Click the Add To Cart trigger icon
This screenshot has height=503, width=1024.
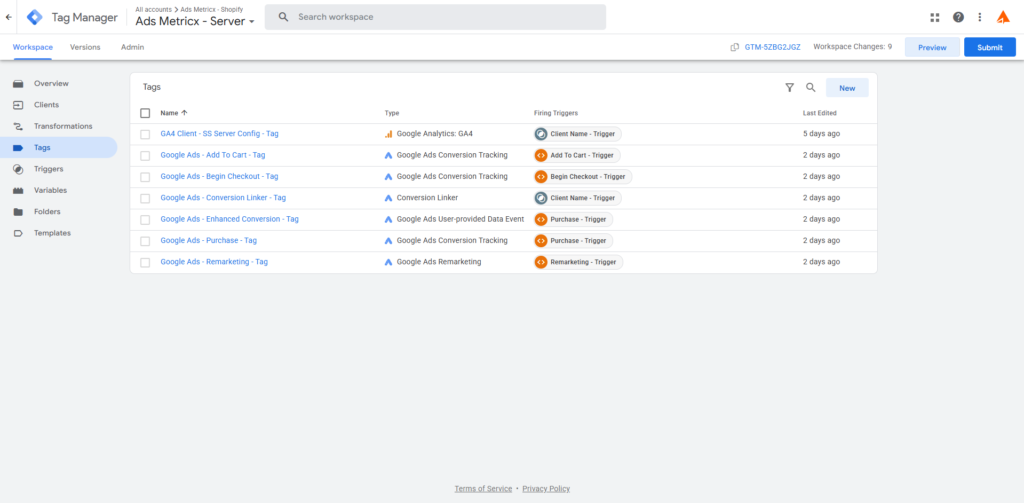(541, 155)
